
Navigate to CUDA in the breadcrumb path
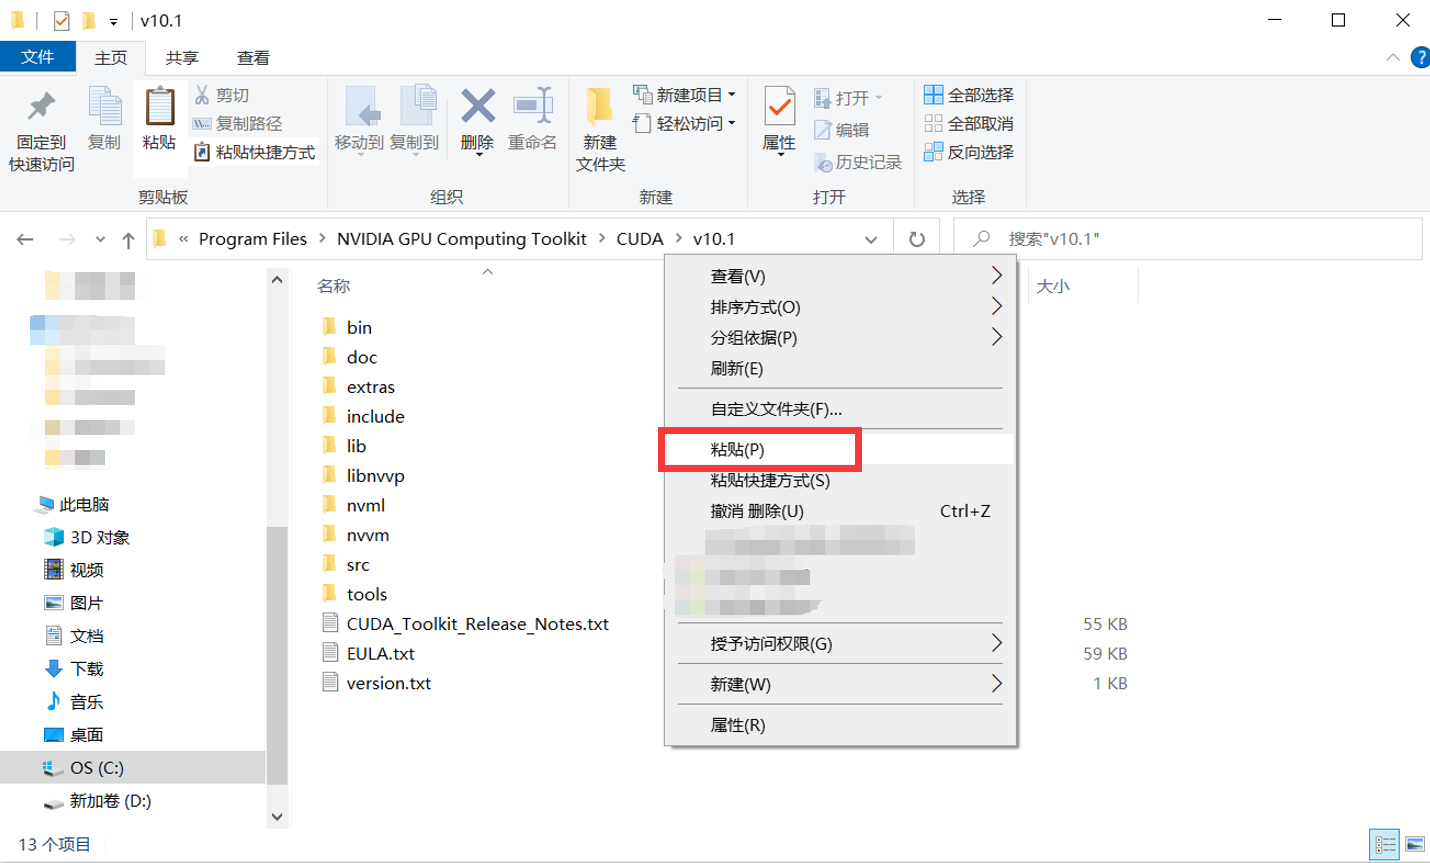(638, 238)
